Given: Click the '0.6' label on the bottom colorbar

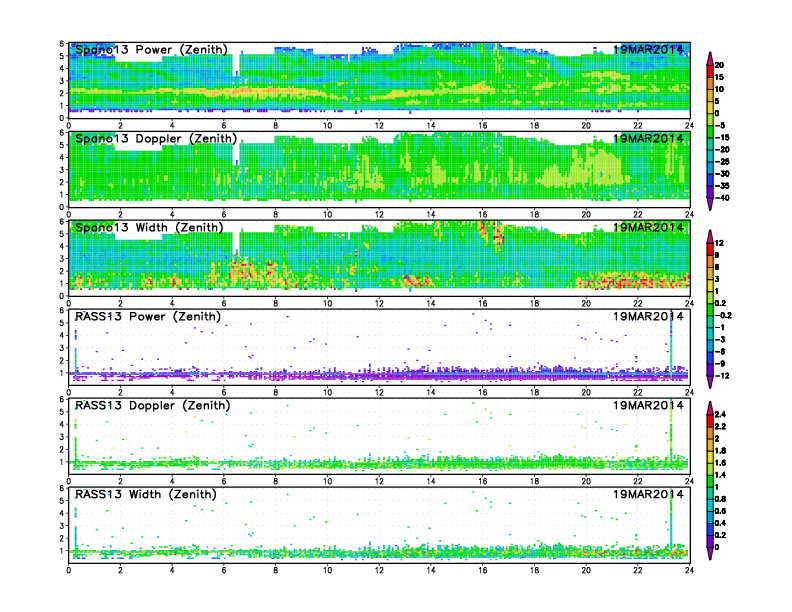Looking at the screenshot, I should click(720, 511).
